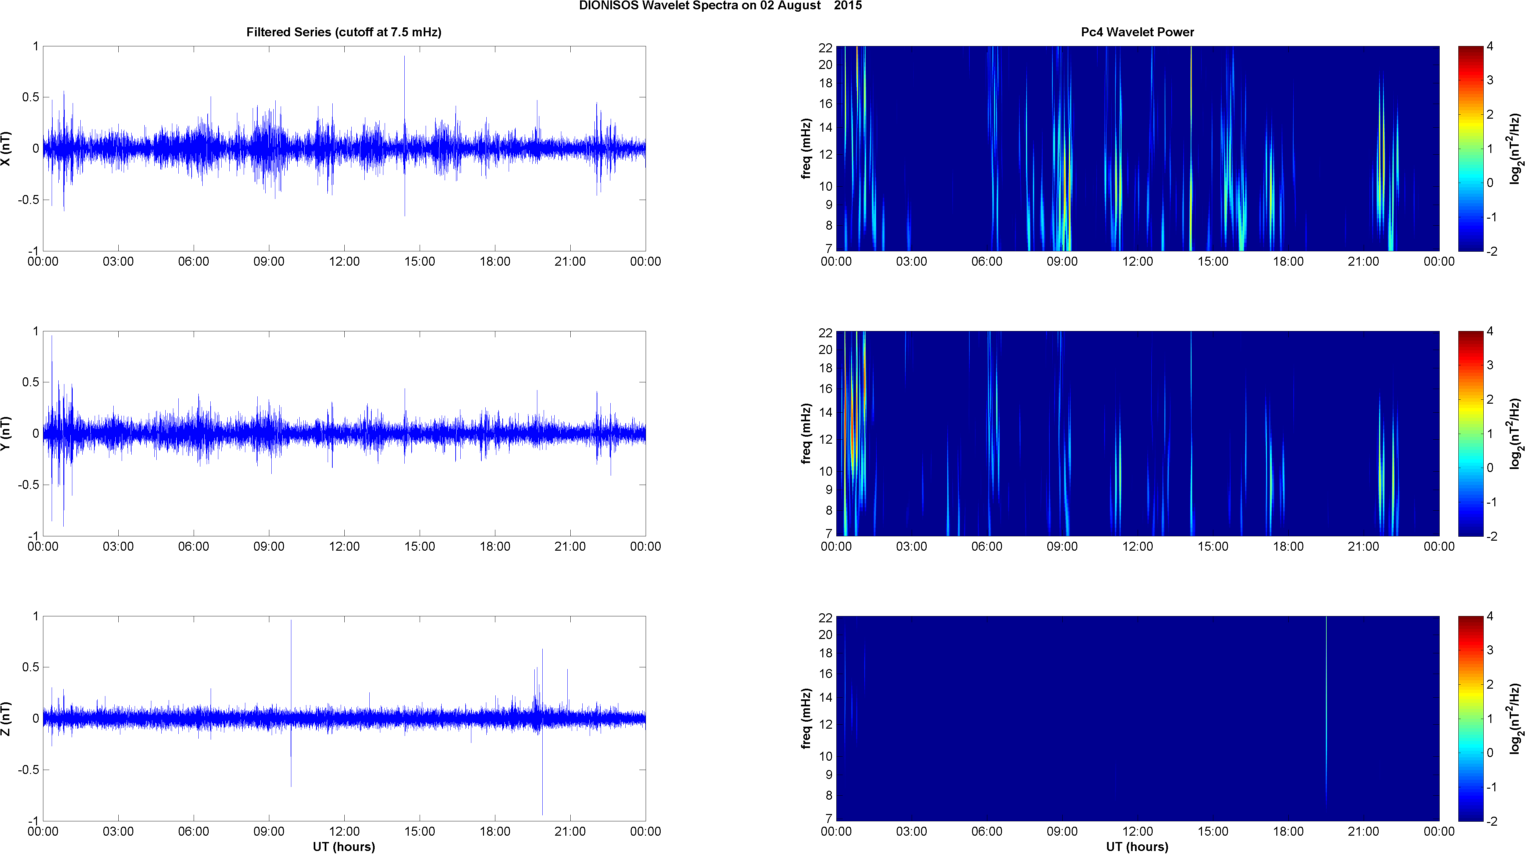The width and height of the screenshot is (1525, 854).
Task: Click the '18:00' tick under the middle spectrogram
Action: coord(1288,547)
